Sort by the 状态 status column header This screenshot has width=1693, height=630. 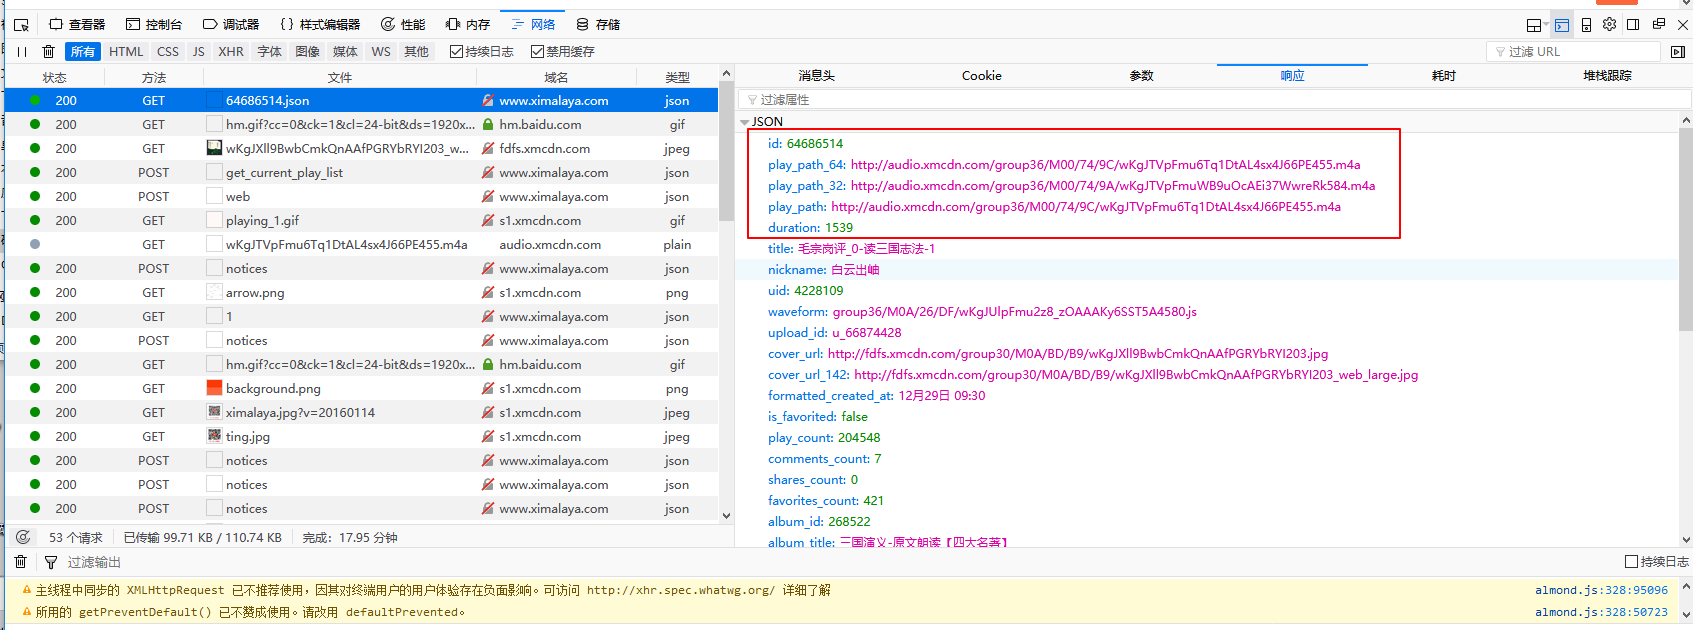pos(54,77)
